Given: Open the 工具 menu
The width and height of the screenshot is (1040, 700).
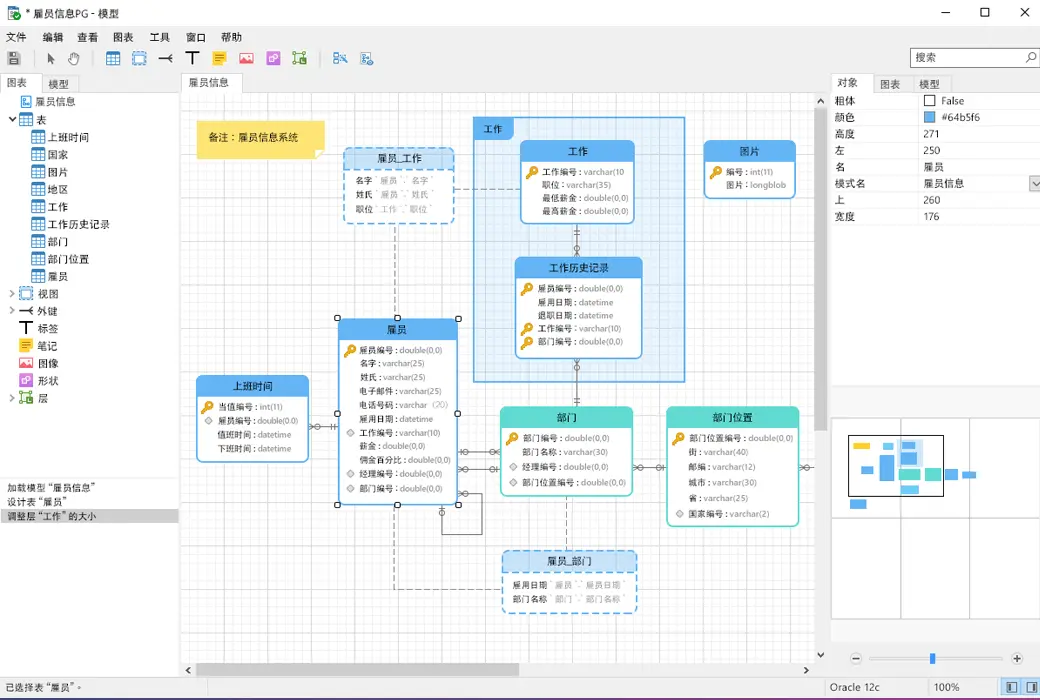Looking at the screenshot, I should pos(159,37).
